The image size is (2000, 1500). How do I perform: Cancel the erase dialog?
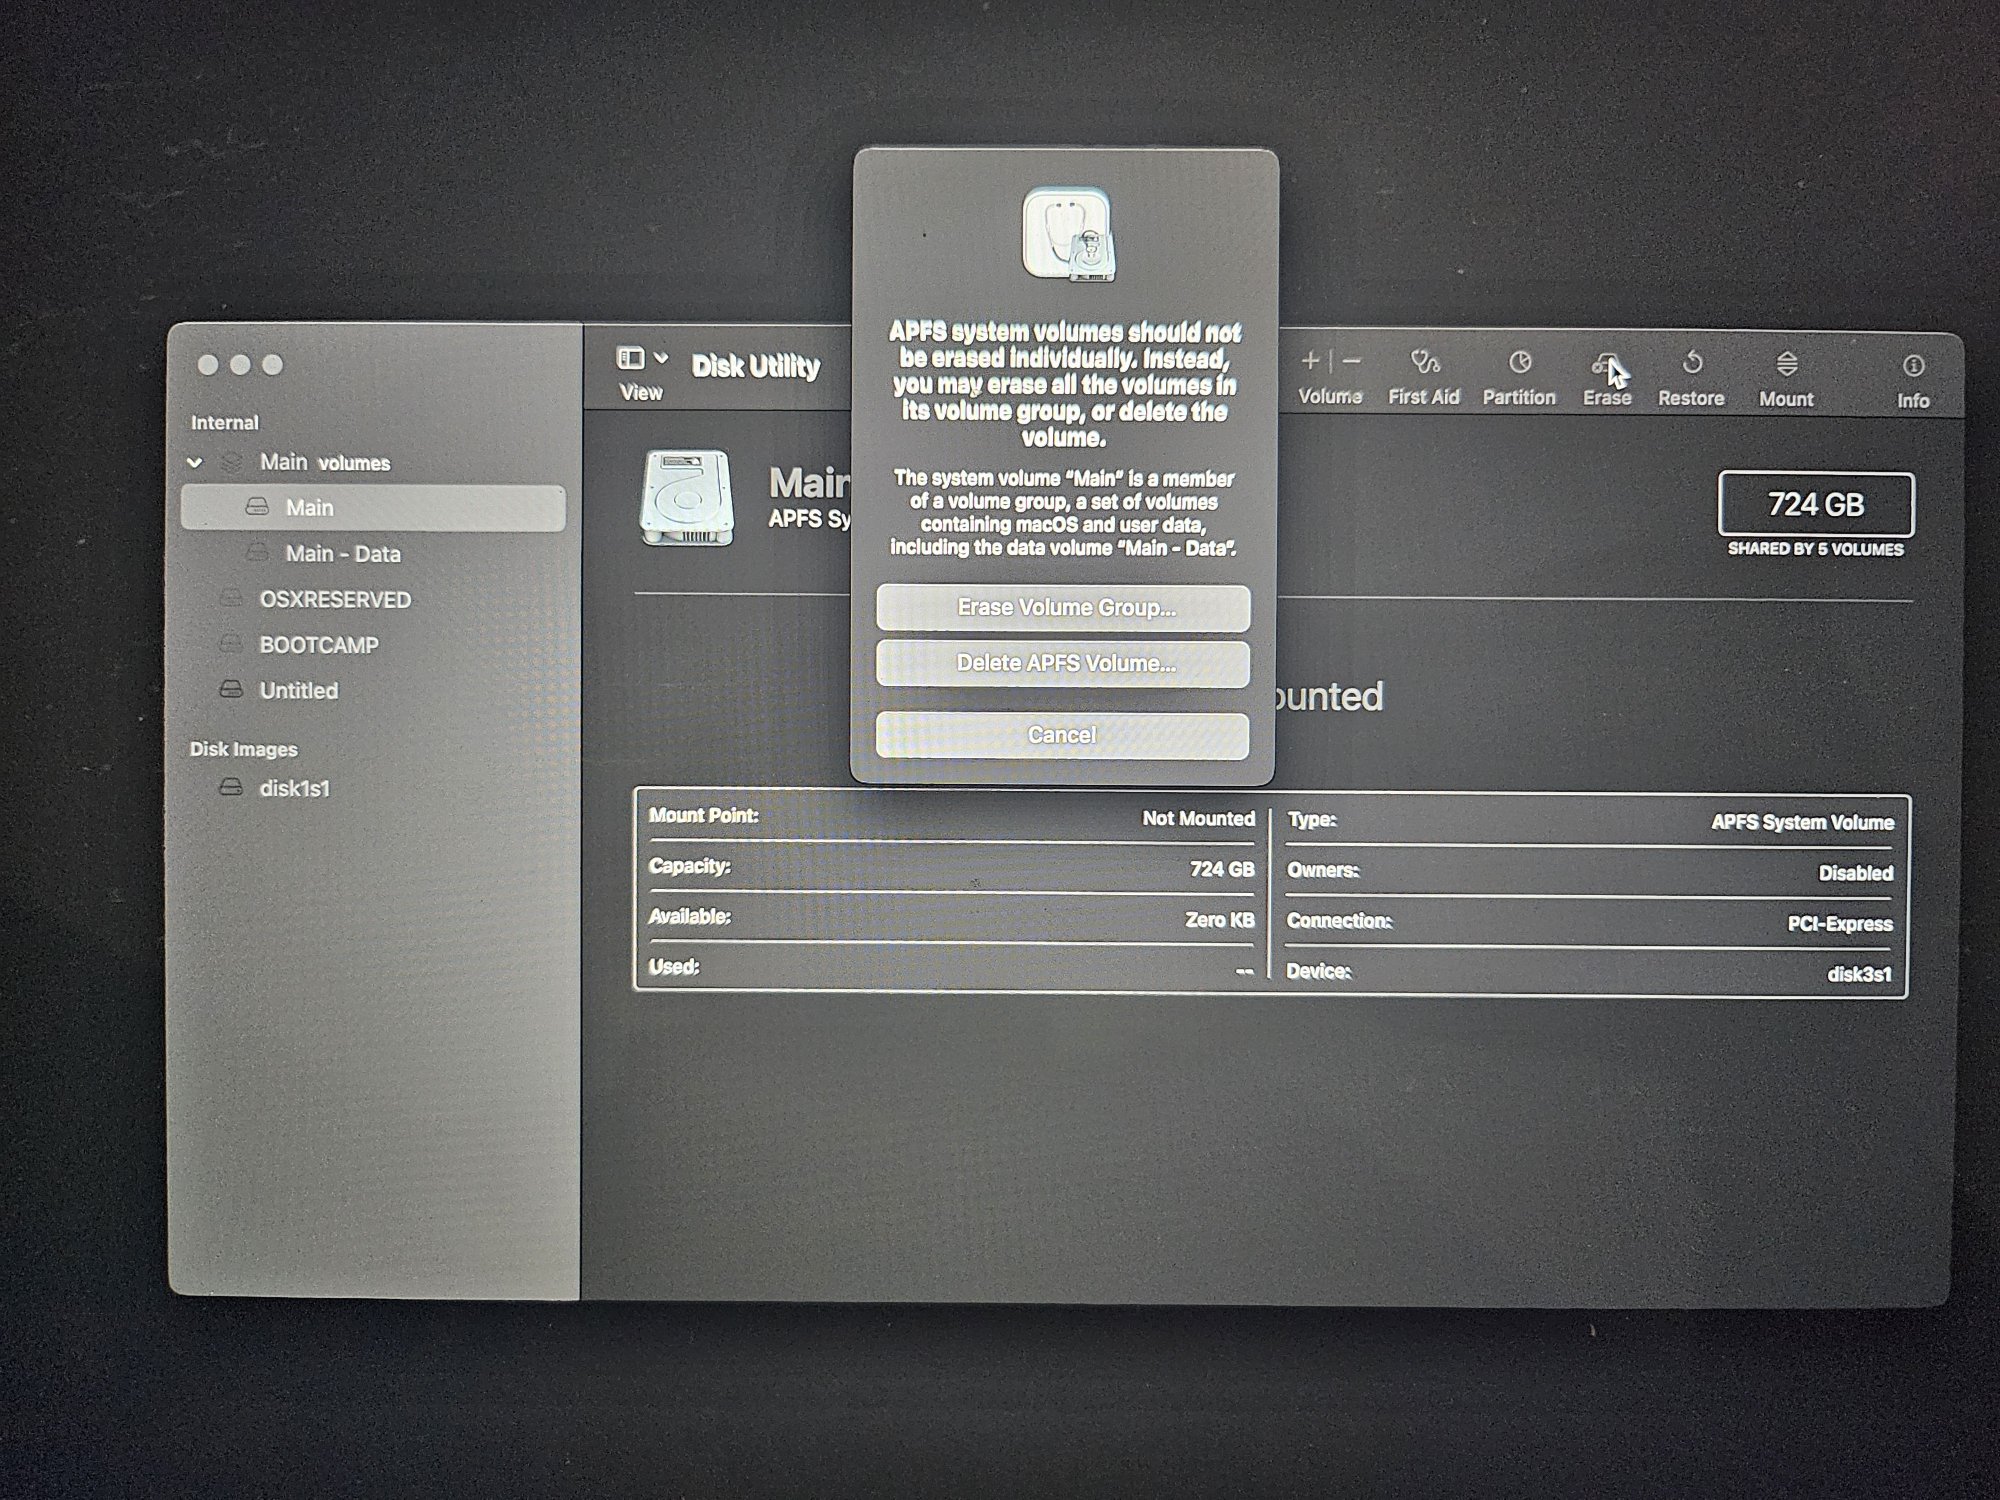(1062, 736)
